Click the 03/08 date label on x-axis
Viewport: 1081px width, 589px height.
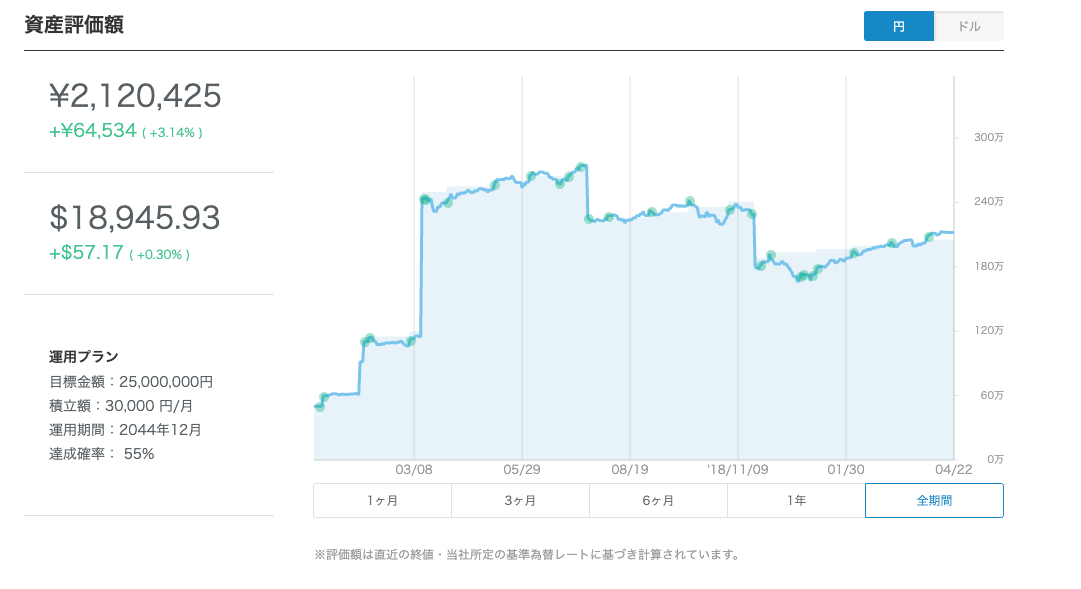click(x=414, y=468)
